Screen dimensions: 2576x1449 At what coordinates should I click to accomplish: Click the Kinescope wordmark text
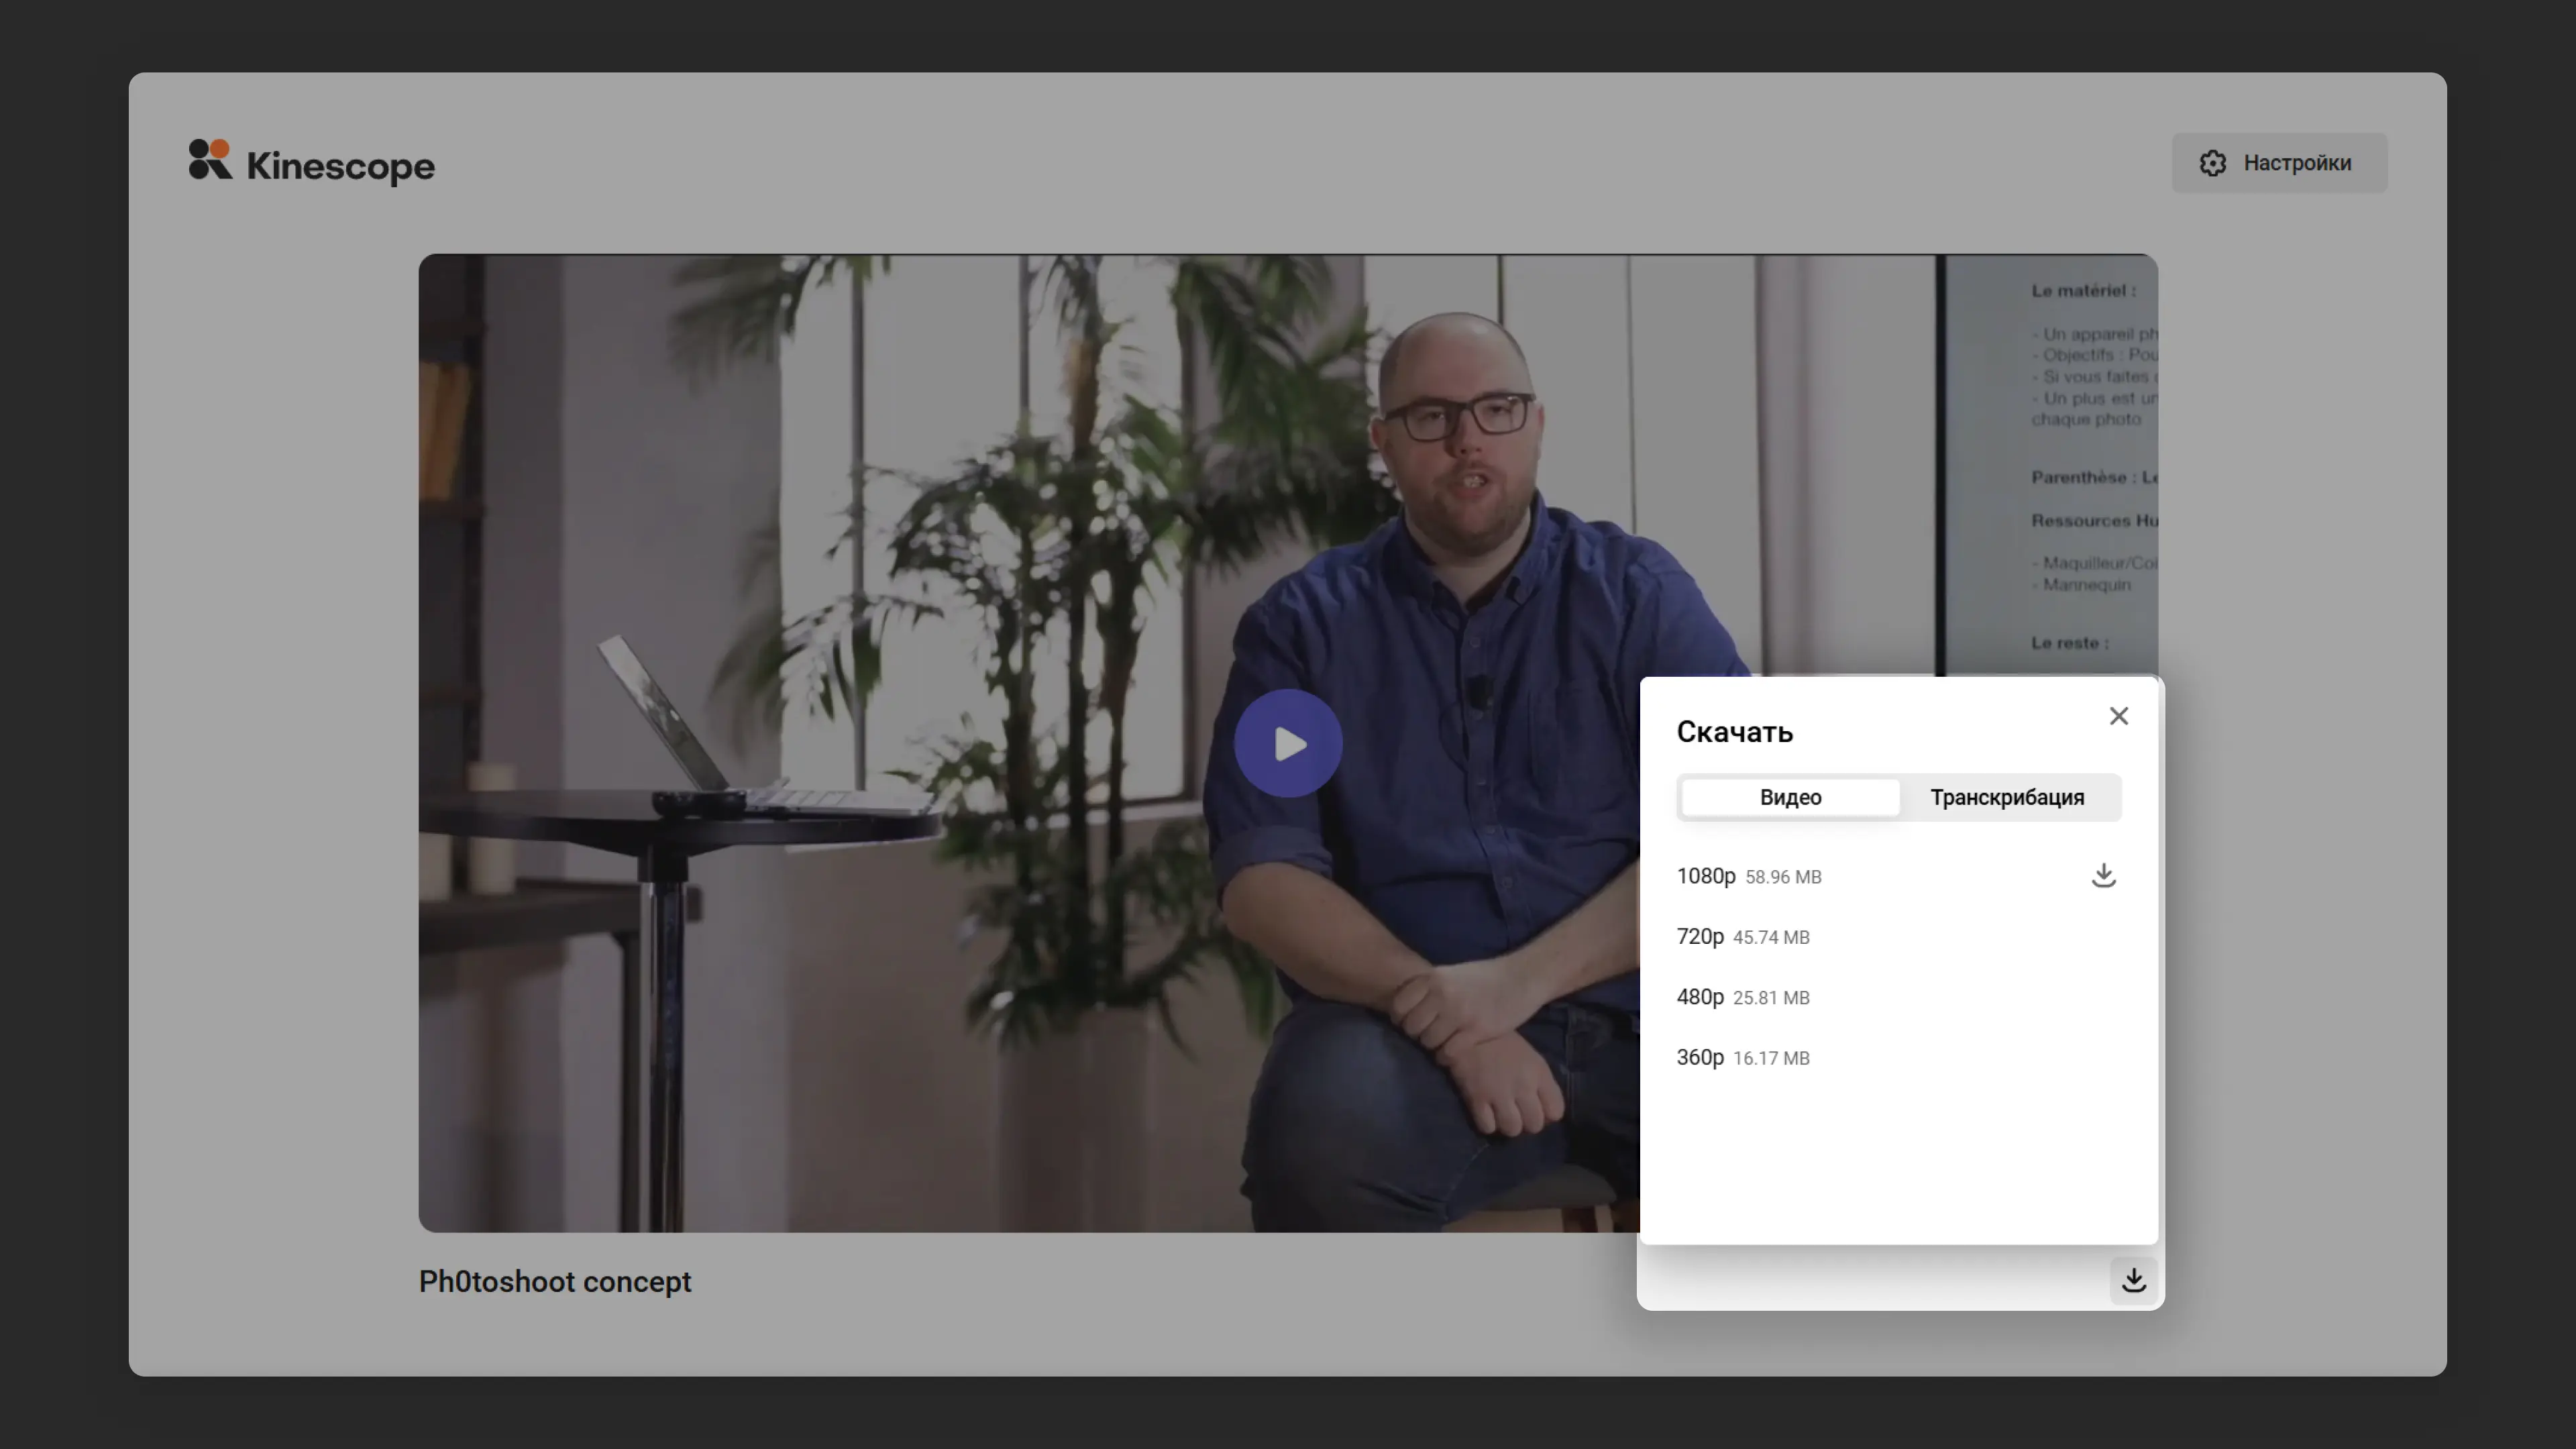point(340,166)
